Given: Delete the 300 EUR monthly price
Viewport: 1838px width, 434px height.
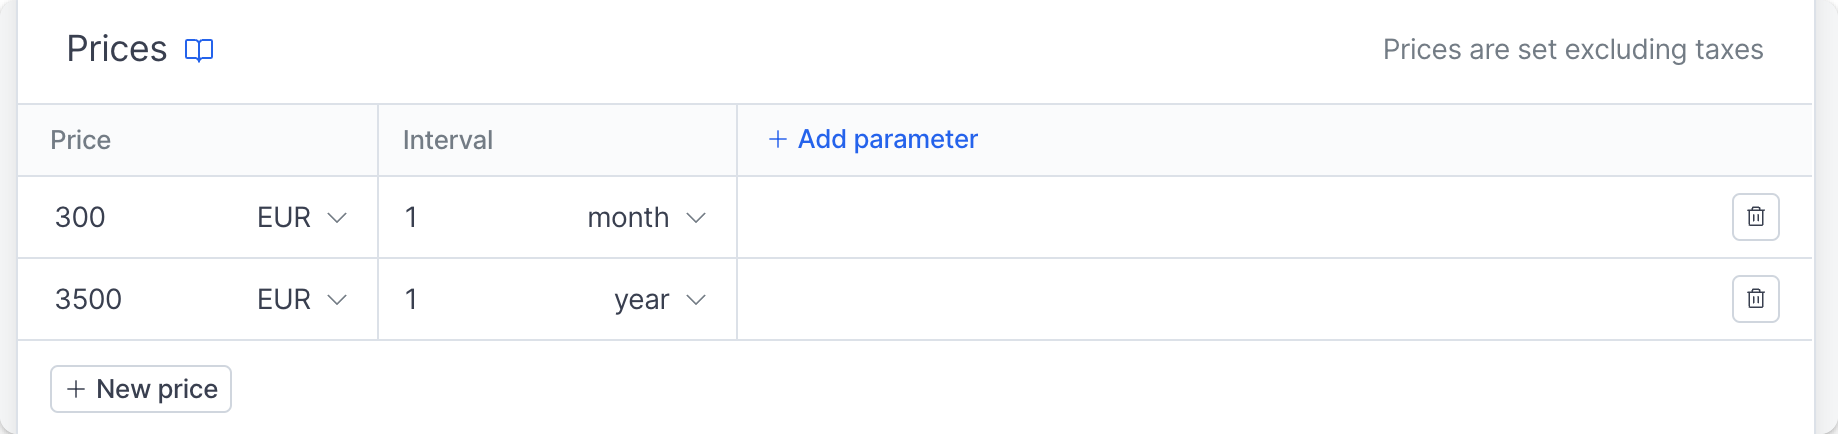Looking at the screenshot, I should point(1755,217).
